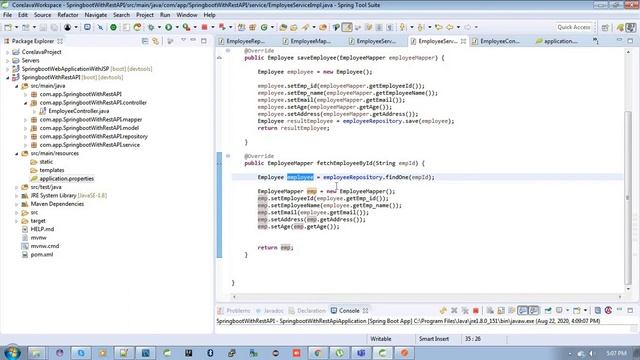Screen dimensions: 640x360
Task: Click the Open Perspective icon
Action: pyautogui.click(x=605, y=27)
